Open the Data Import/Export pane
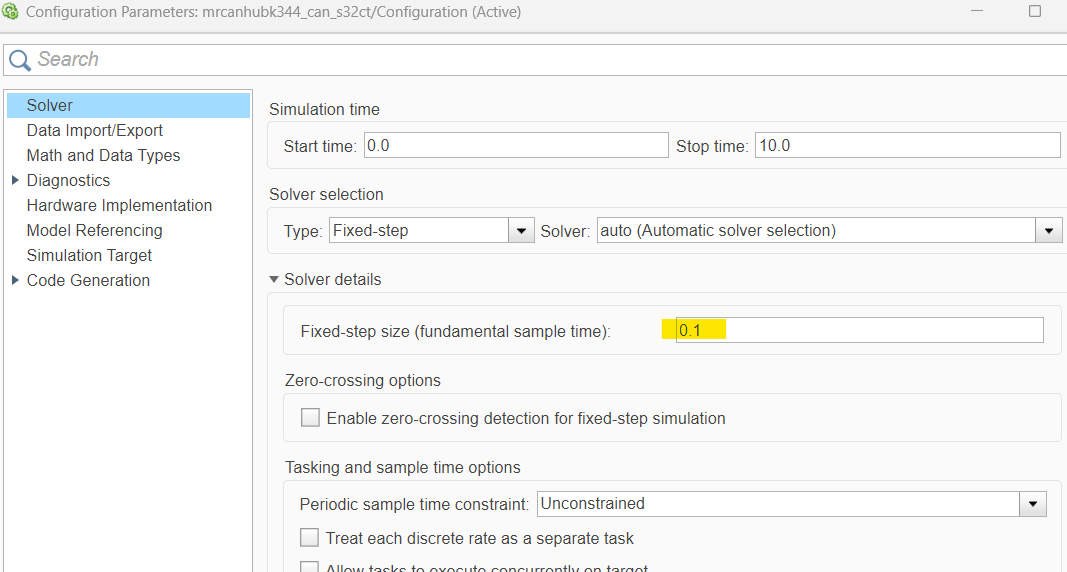Image resolution: width=1067 pixels, height=572 pixels. tap(95, 130)
